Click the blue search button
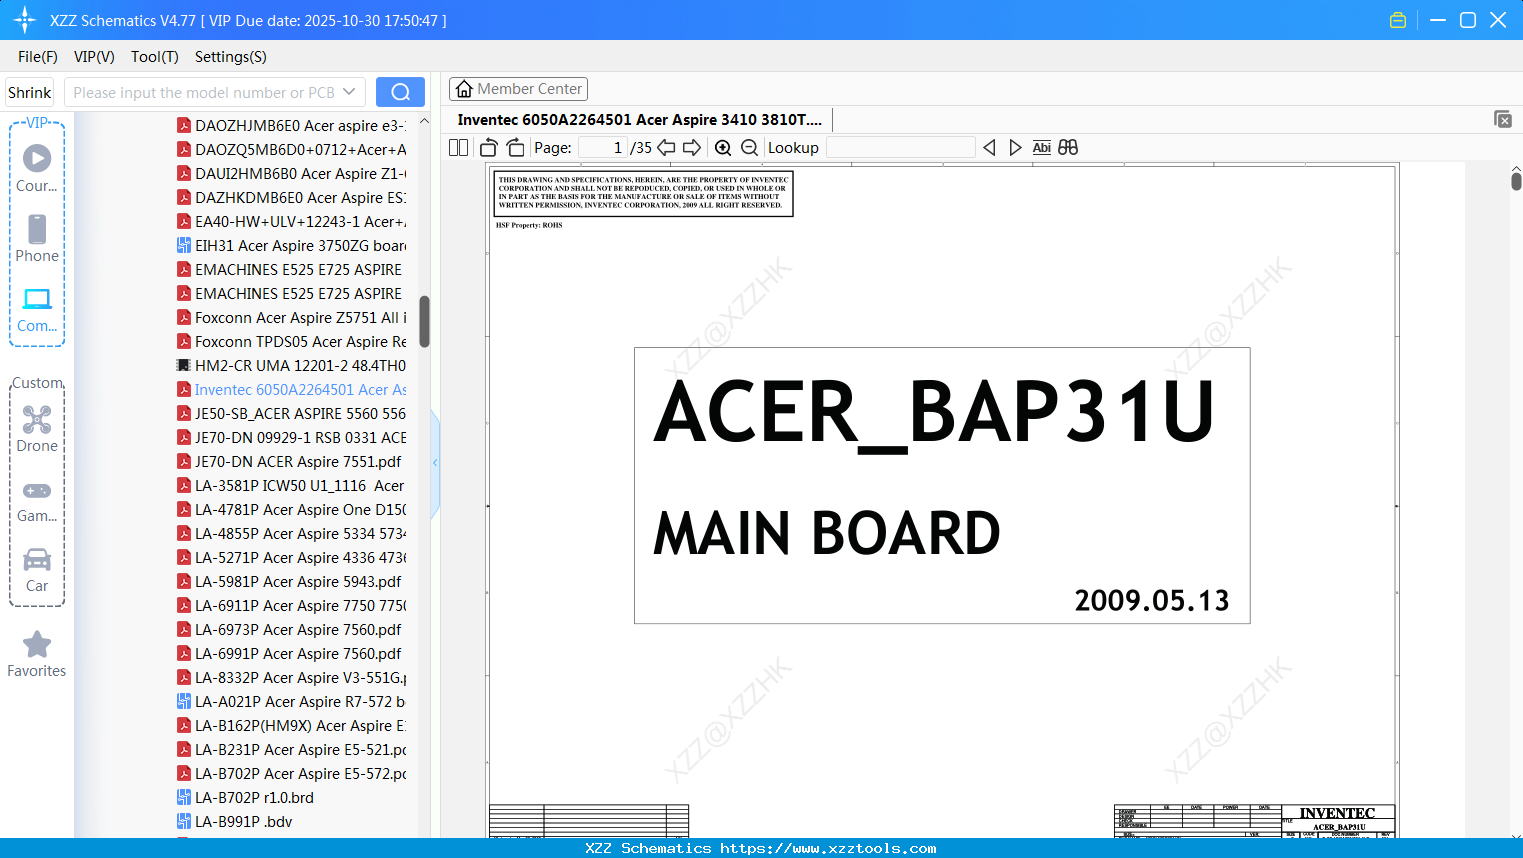This screenshot has width=1523, height=858. 400,92
